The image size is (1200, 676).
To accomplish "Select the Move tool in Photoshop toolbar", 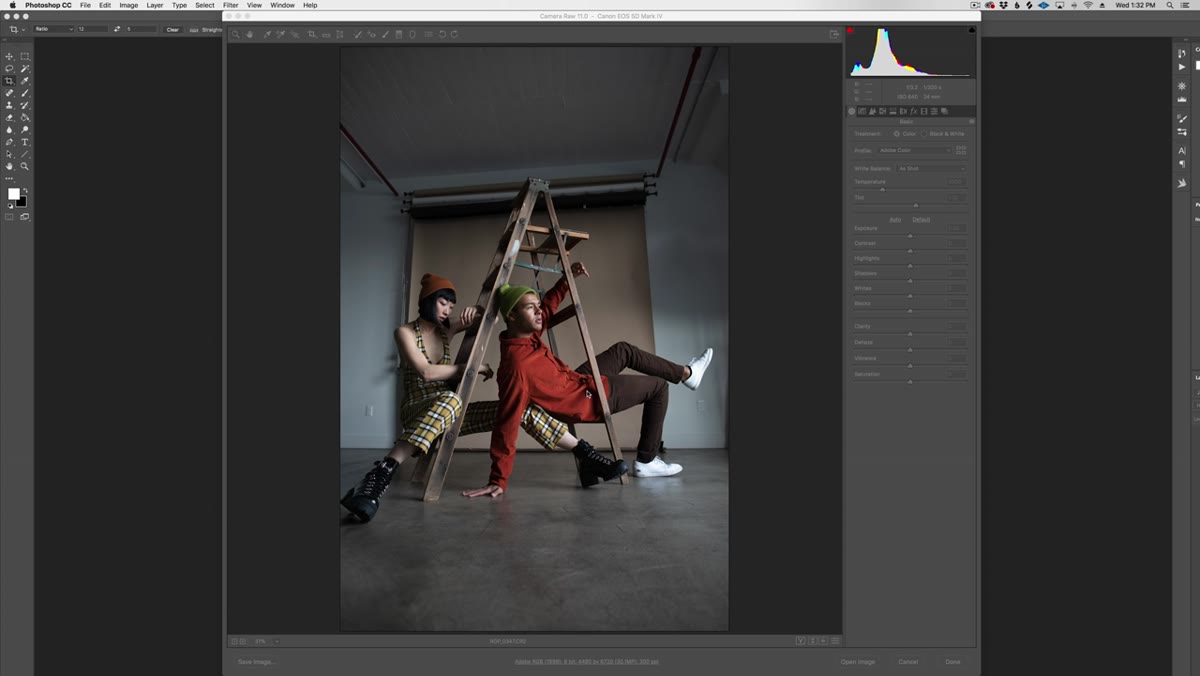I will click(10, 56).
